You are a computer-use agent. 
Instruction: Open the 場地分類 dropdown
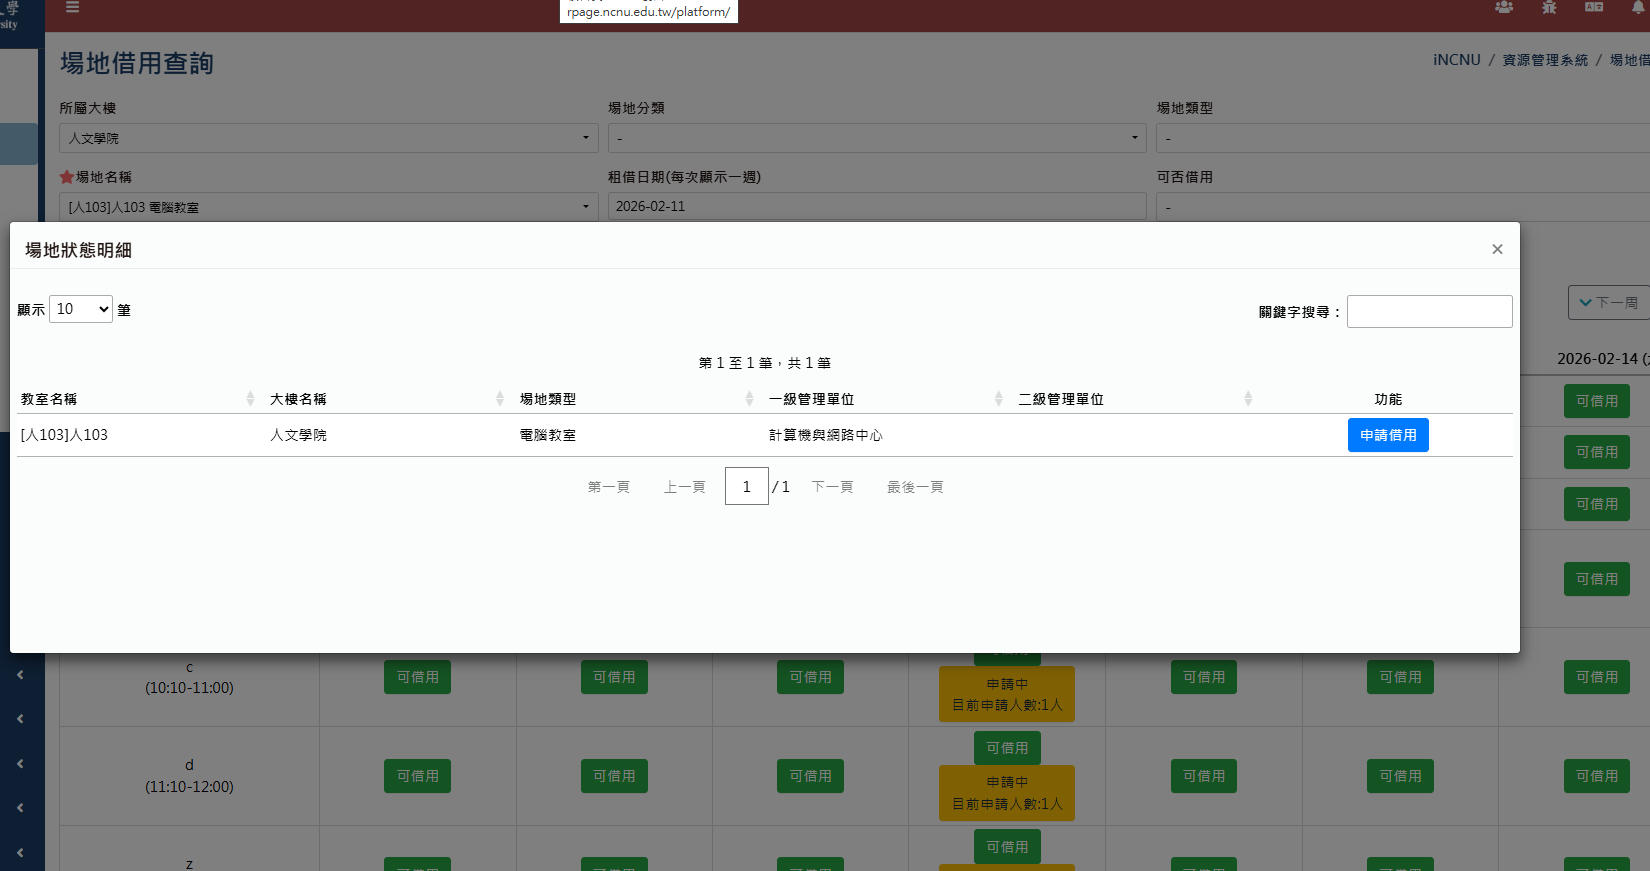click(x=877, y=138)
